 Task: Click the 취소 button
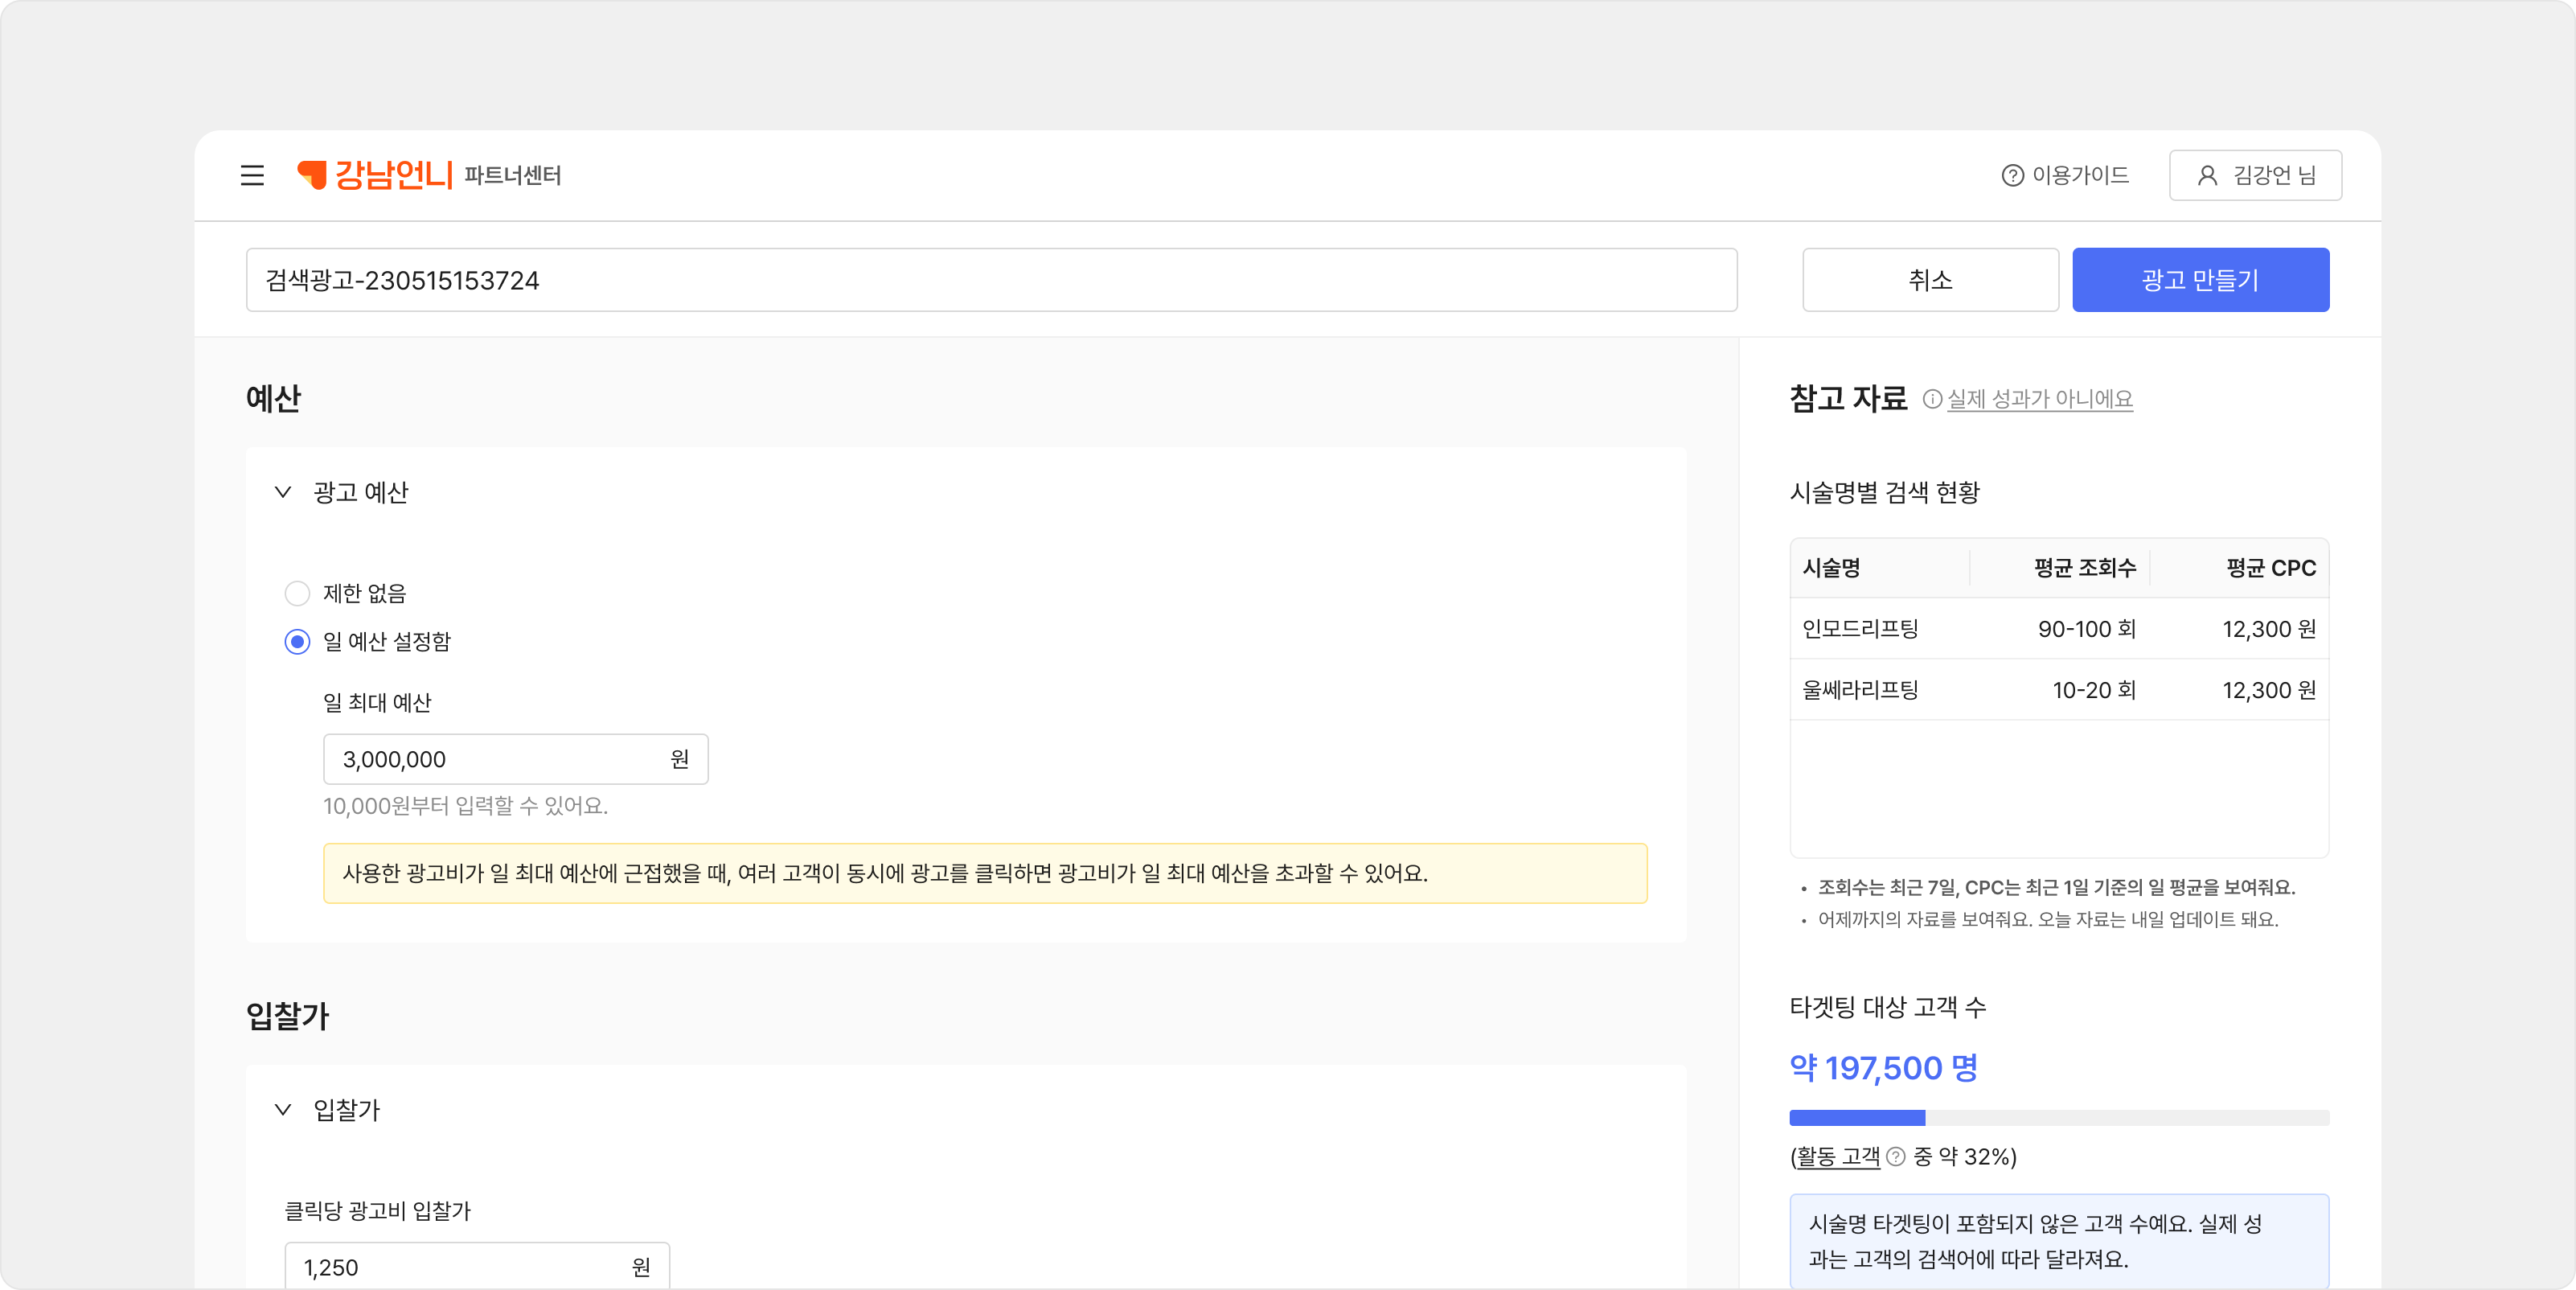click(1929, 280)
